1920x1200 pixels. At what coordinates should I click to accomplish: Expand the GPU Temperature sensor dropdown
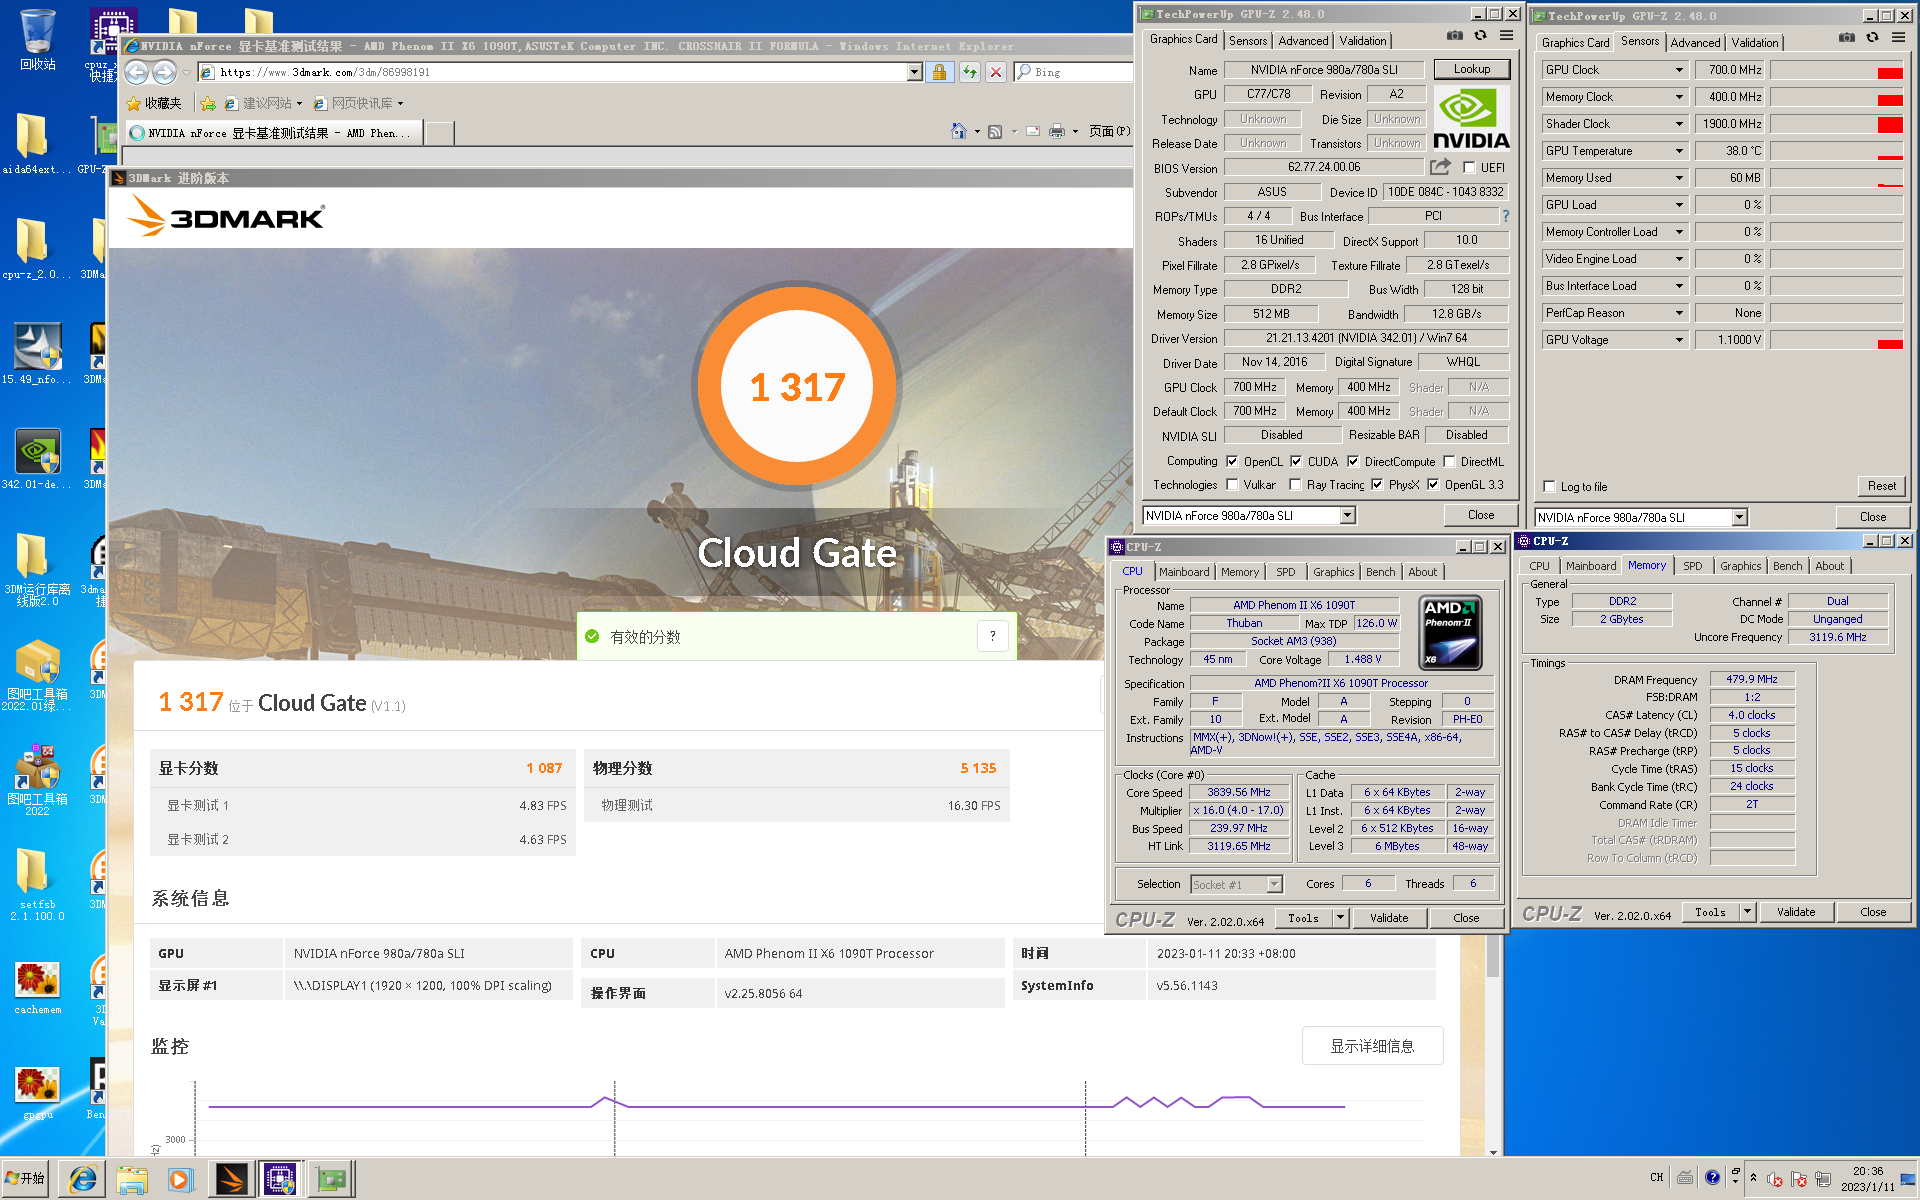tap(1679, 151)
